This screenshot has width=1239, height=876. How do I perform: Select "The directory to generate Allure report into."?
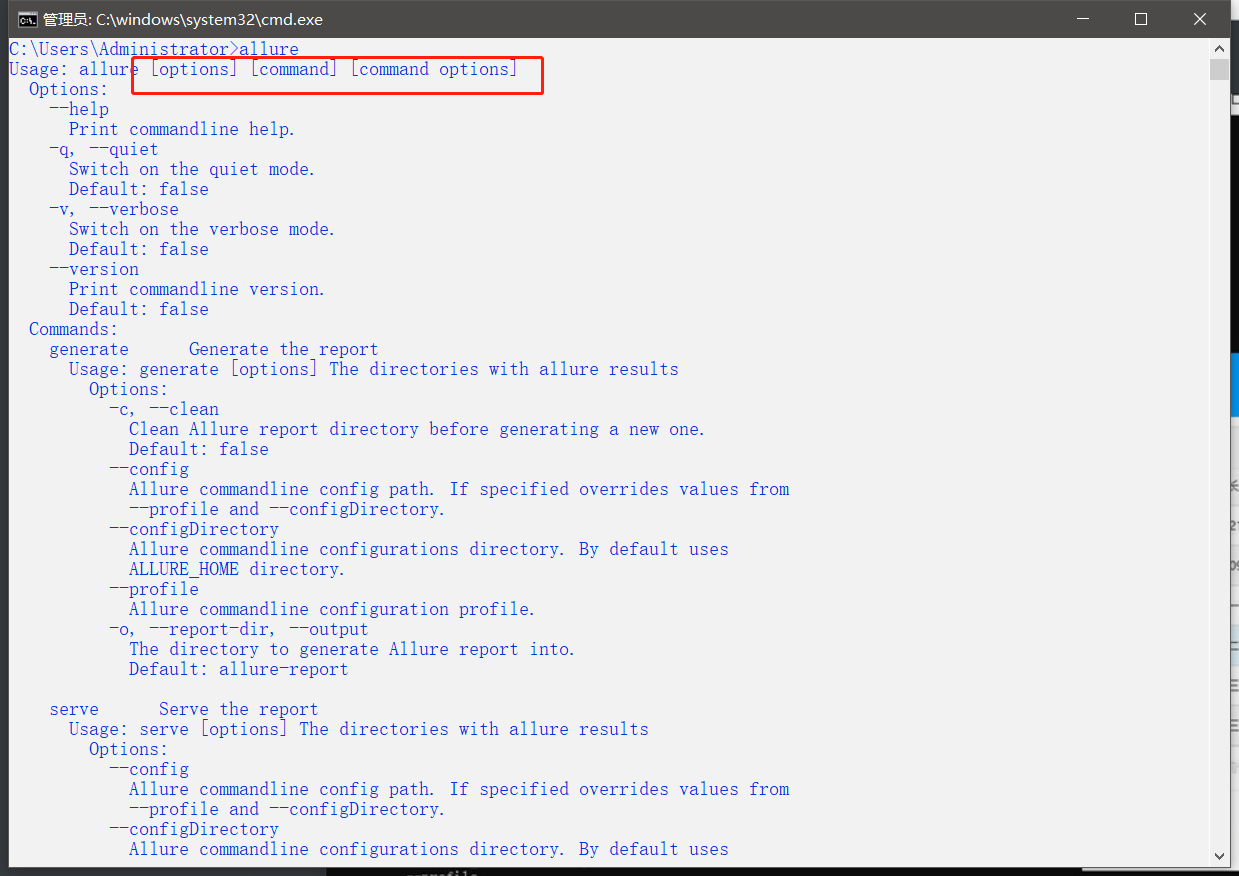(x=352, y=649)
